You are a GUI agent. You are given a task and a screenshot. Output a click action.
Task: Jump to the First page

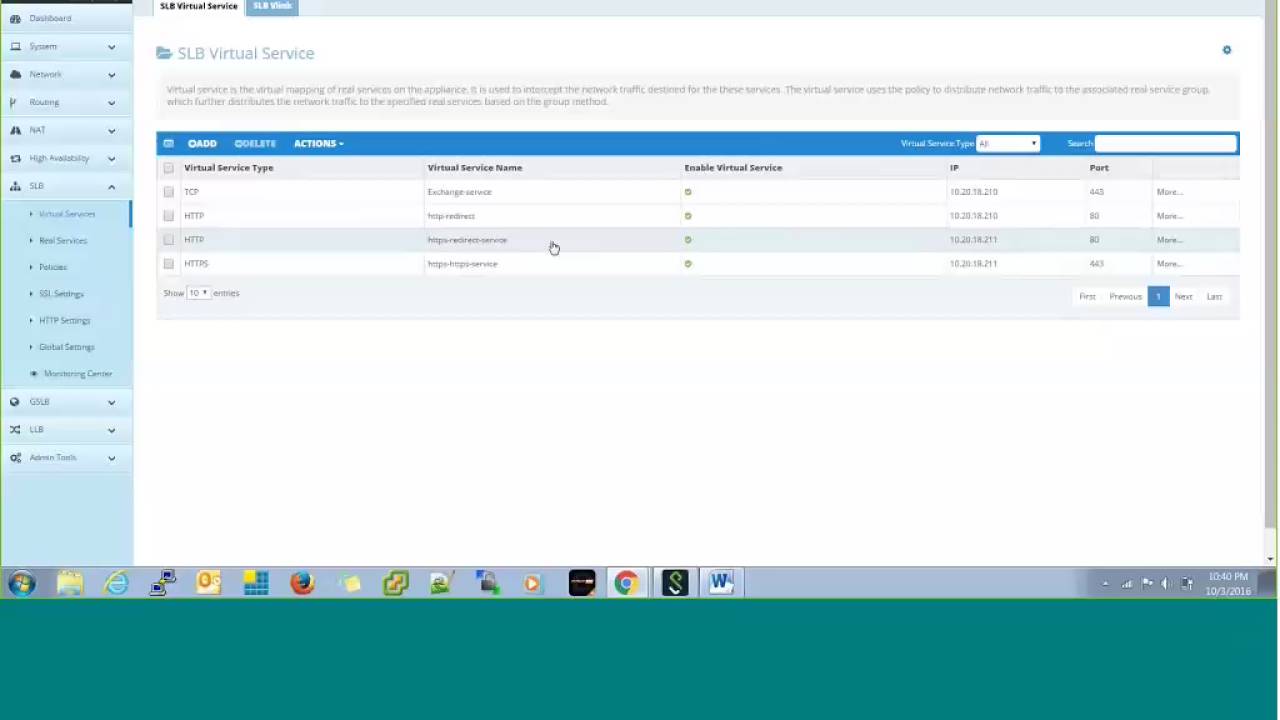tap(1087, 296)
